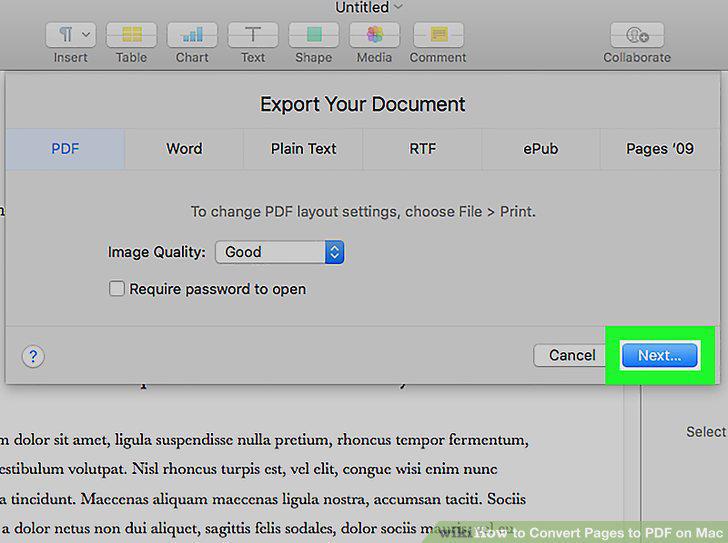
Task: Open the Image Quality dropdown
Action: click(280, 252)
